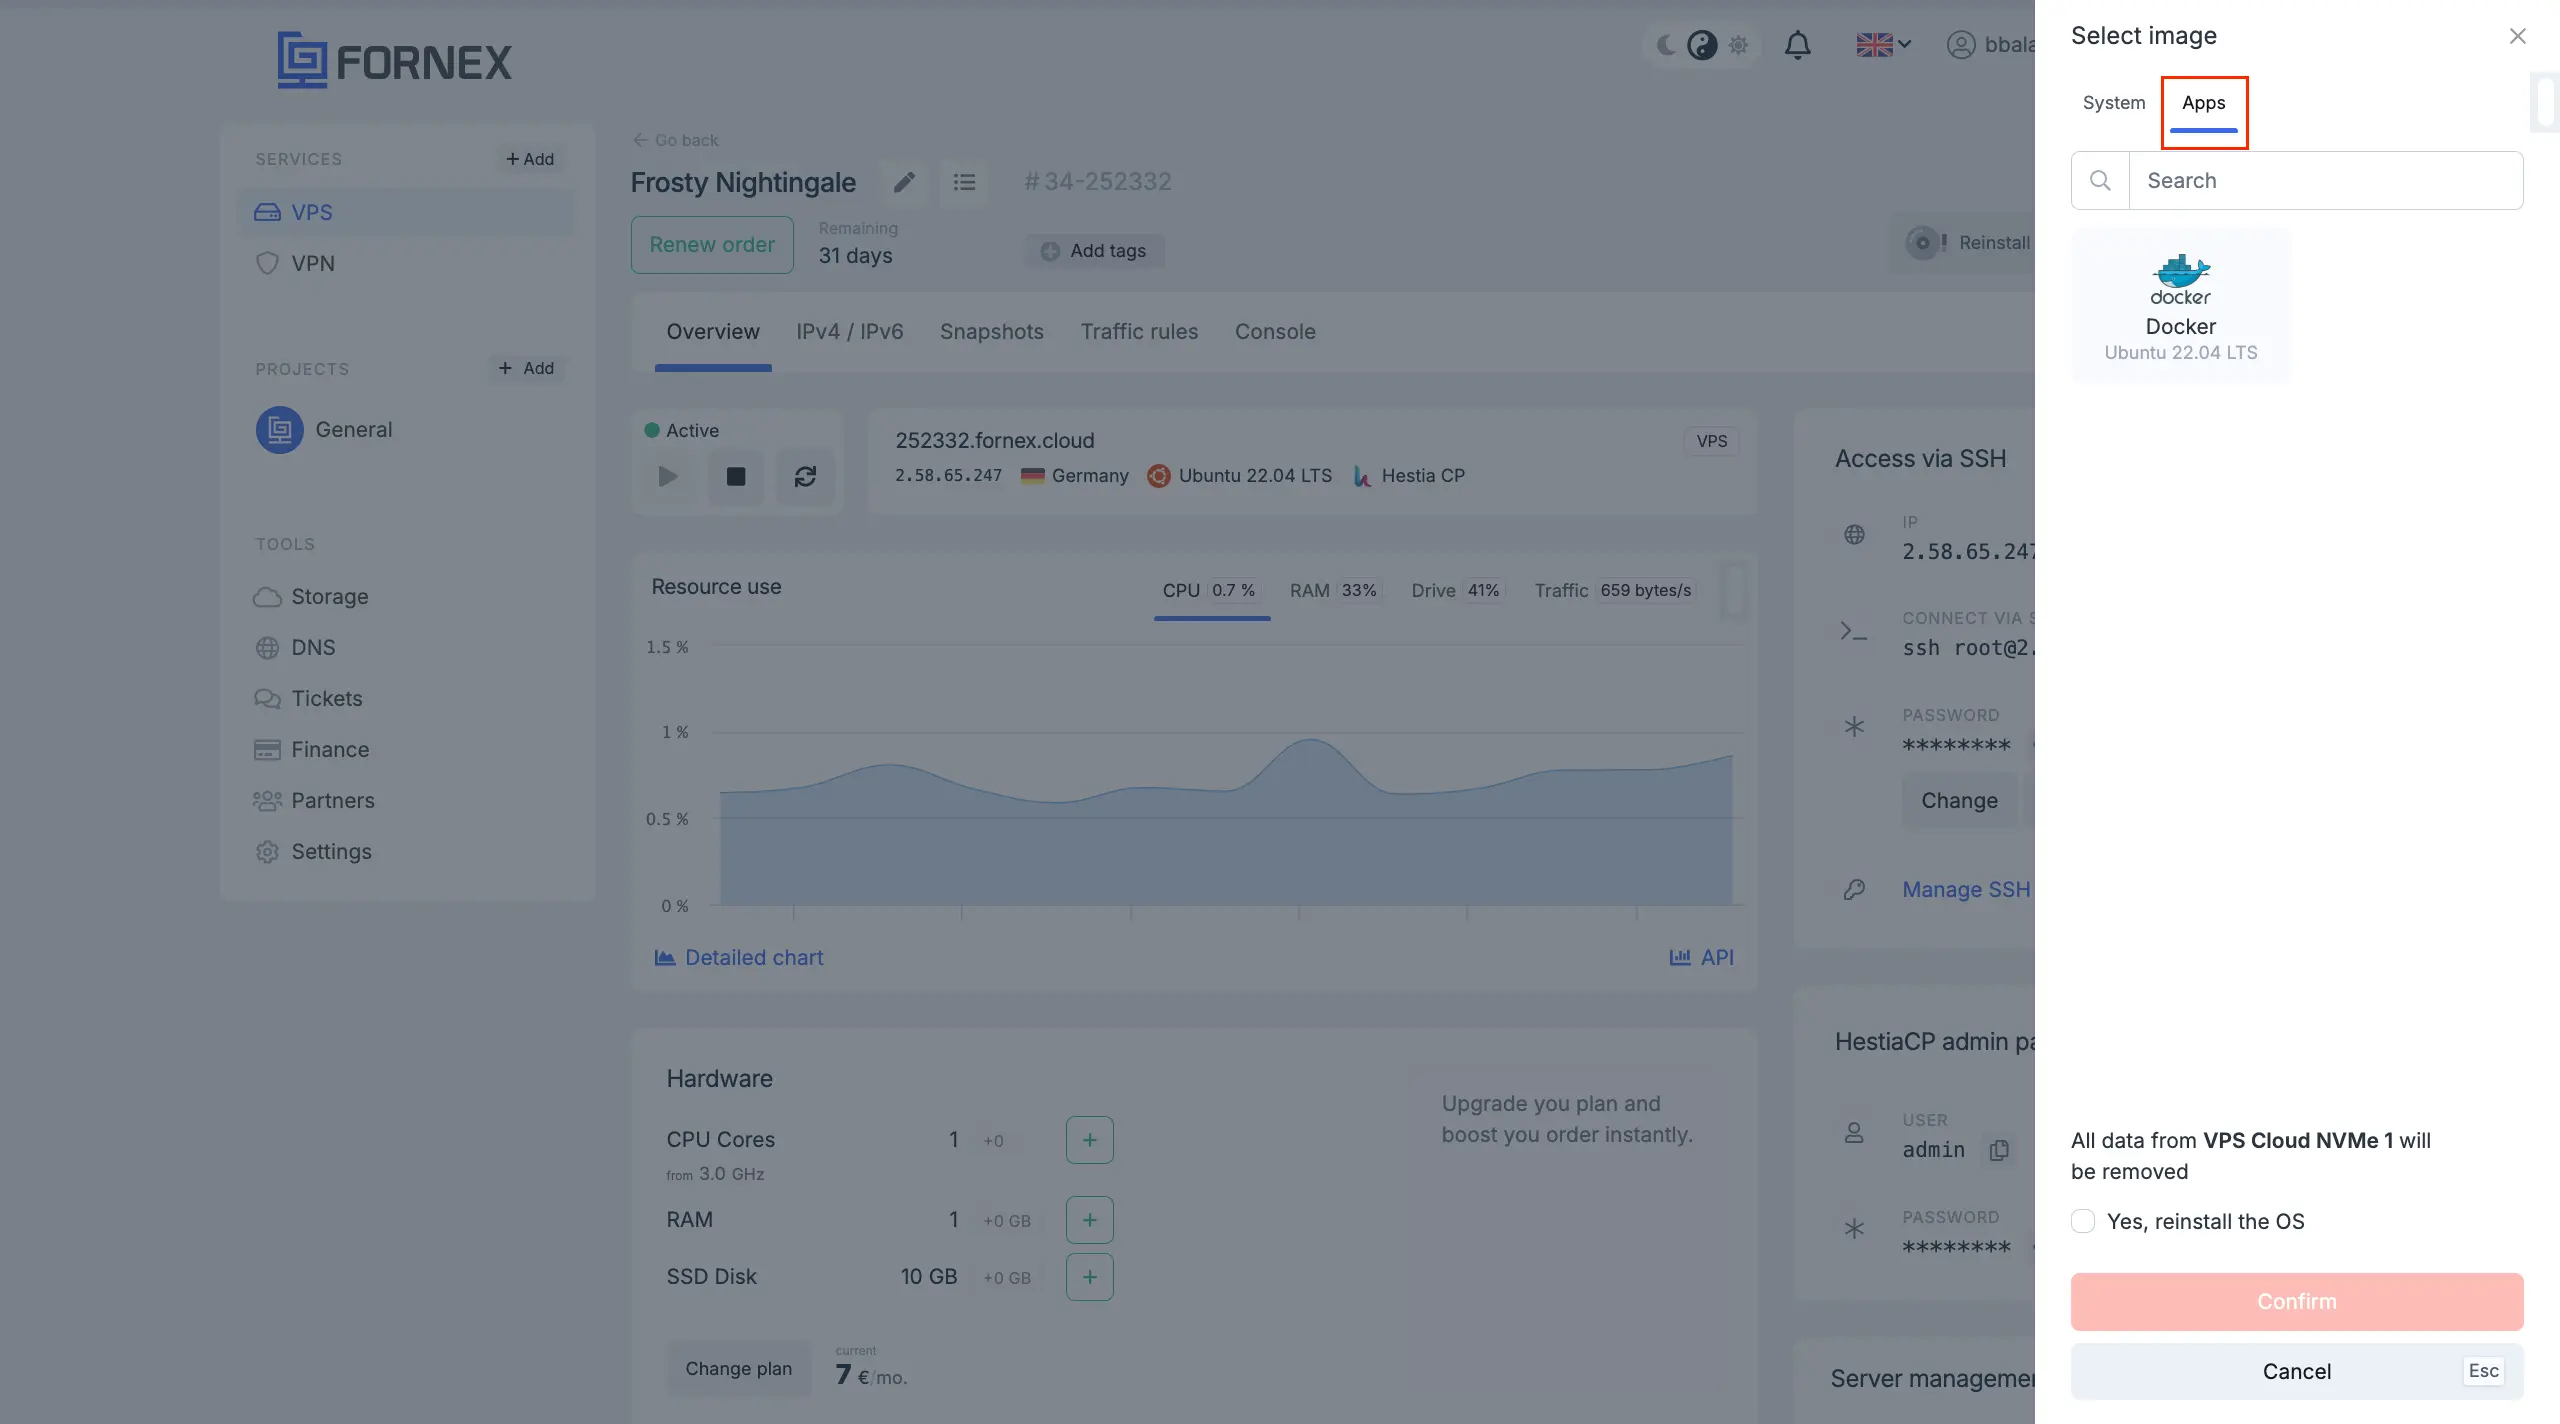Increase SSD Disk with plus
This screenshot has width=2560, height=1424.
coord(1089,1277)
